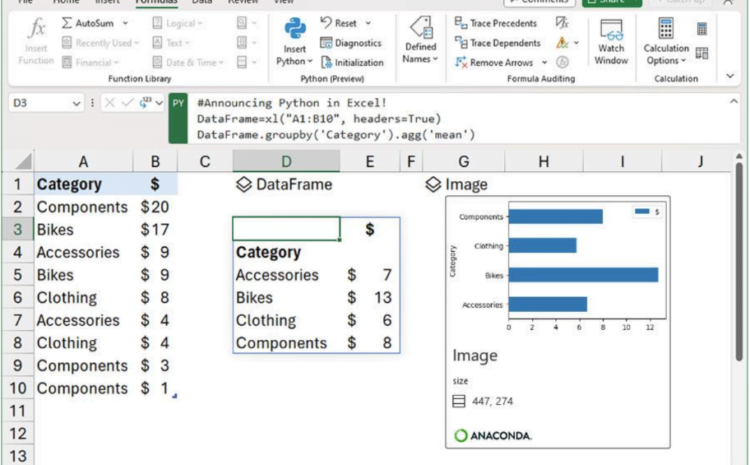
Task: Open the AutoSum dropdown arrow
Action: [x=125, y=23]
